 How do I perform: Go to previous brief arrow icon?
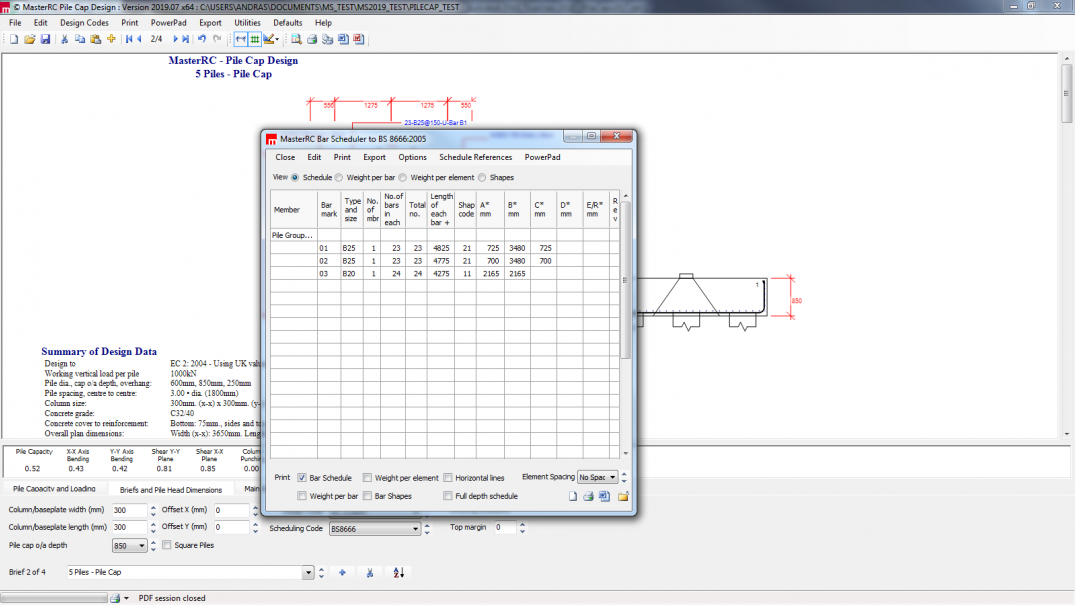139,39
